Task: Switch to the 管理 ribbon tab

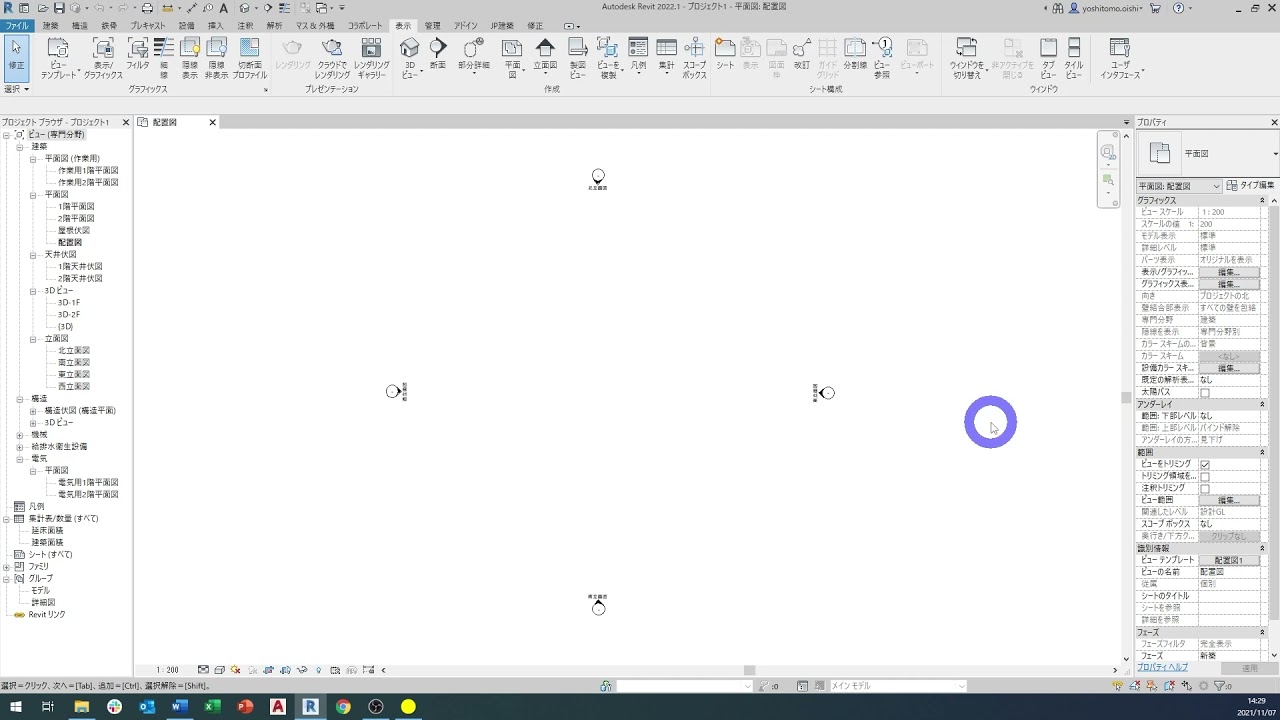Action: pyautogui.click(x=432, y=26)
